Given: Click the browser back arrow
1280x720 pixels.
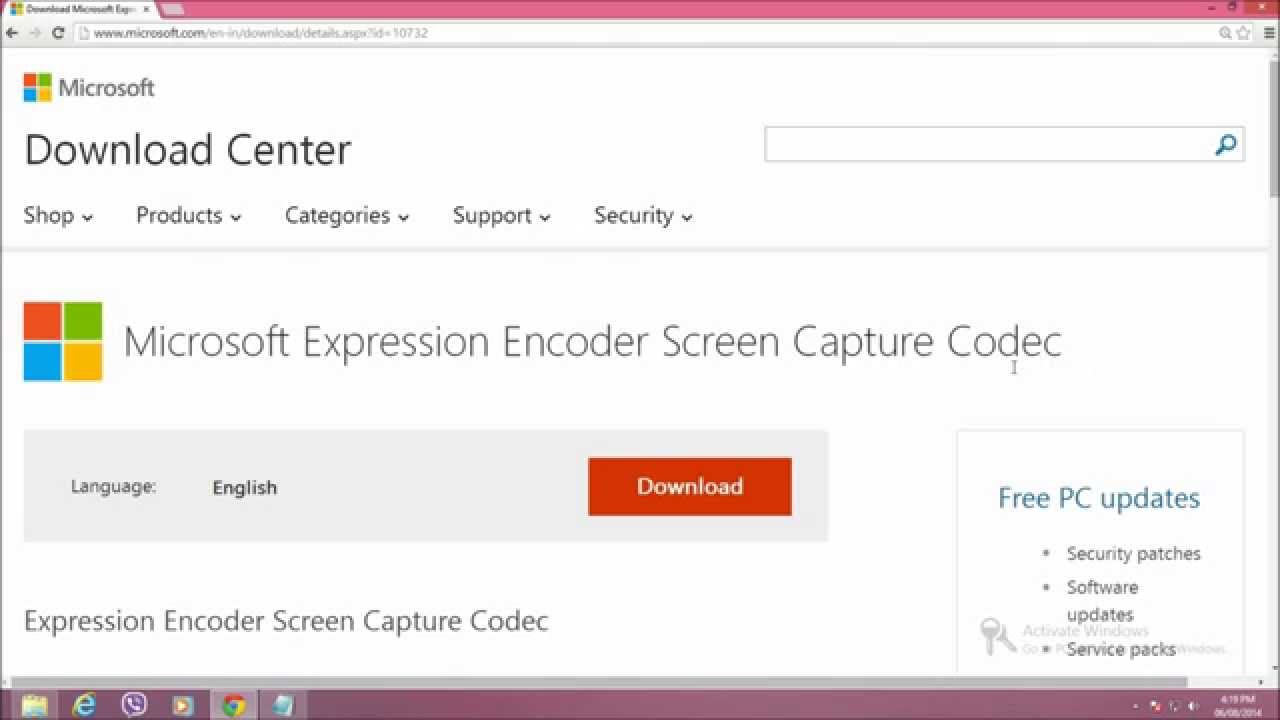Looking at the screenshot, I should (x=12, y=33).
